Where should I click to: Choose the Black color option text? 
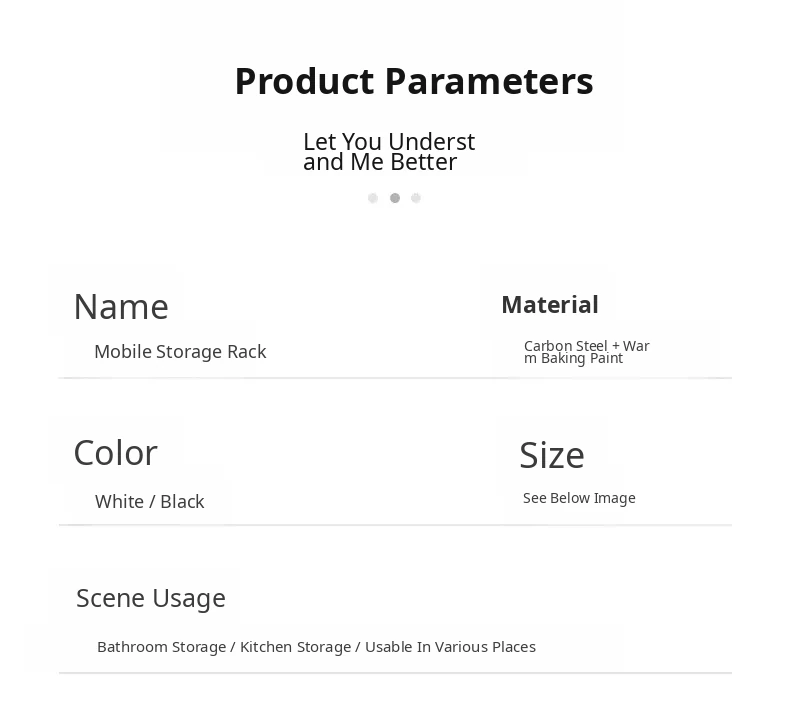click(182, 501)
